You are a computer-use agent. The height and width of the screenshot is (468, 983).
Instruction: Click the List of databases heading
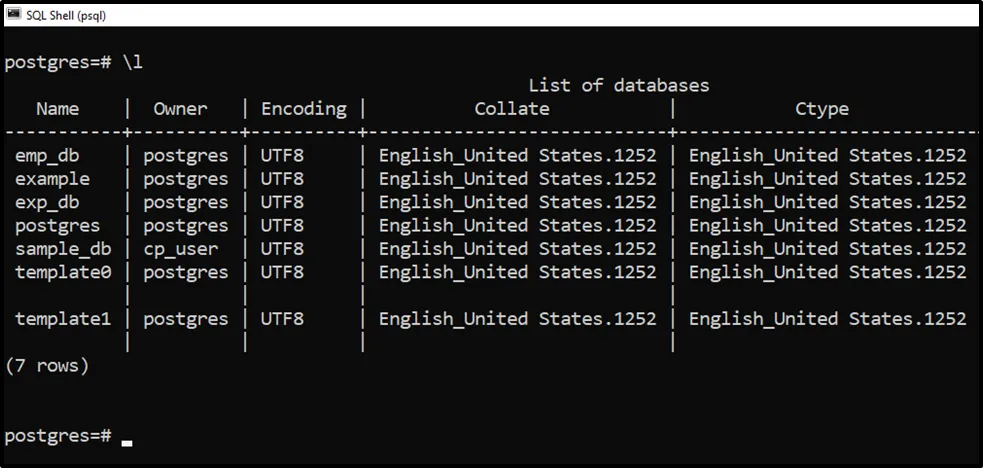click(618, 85)
